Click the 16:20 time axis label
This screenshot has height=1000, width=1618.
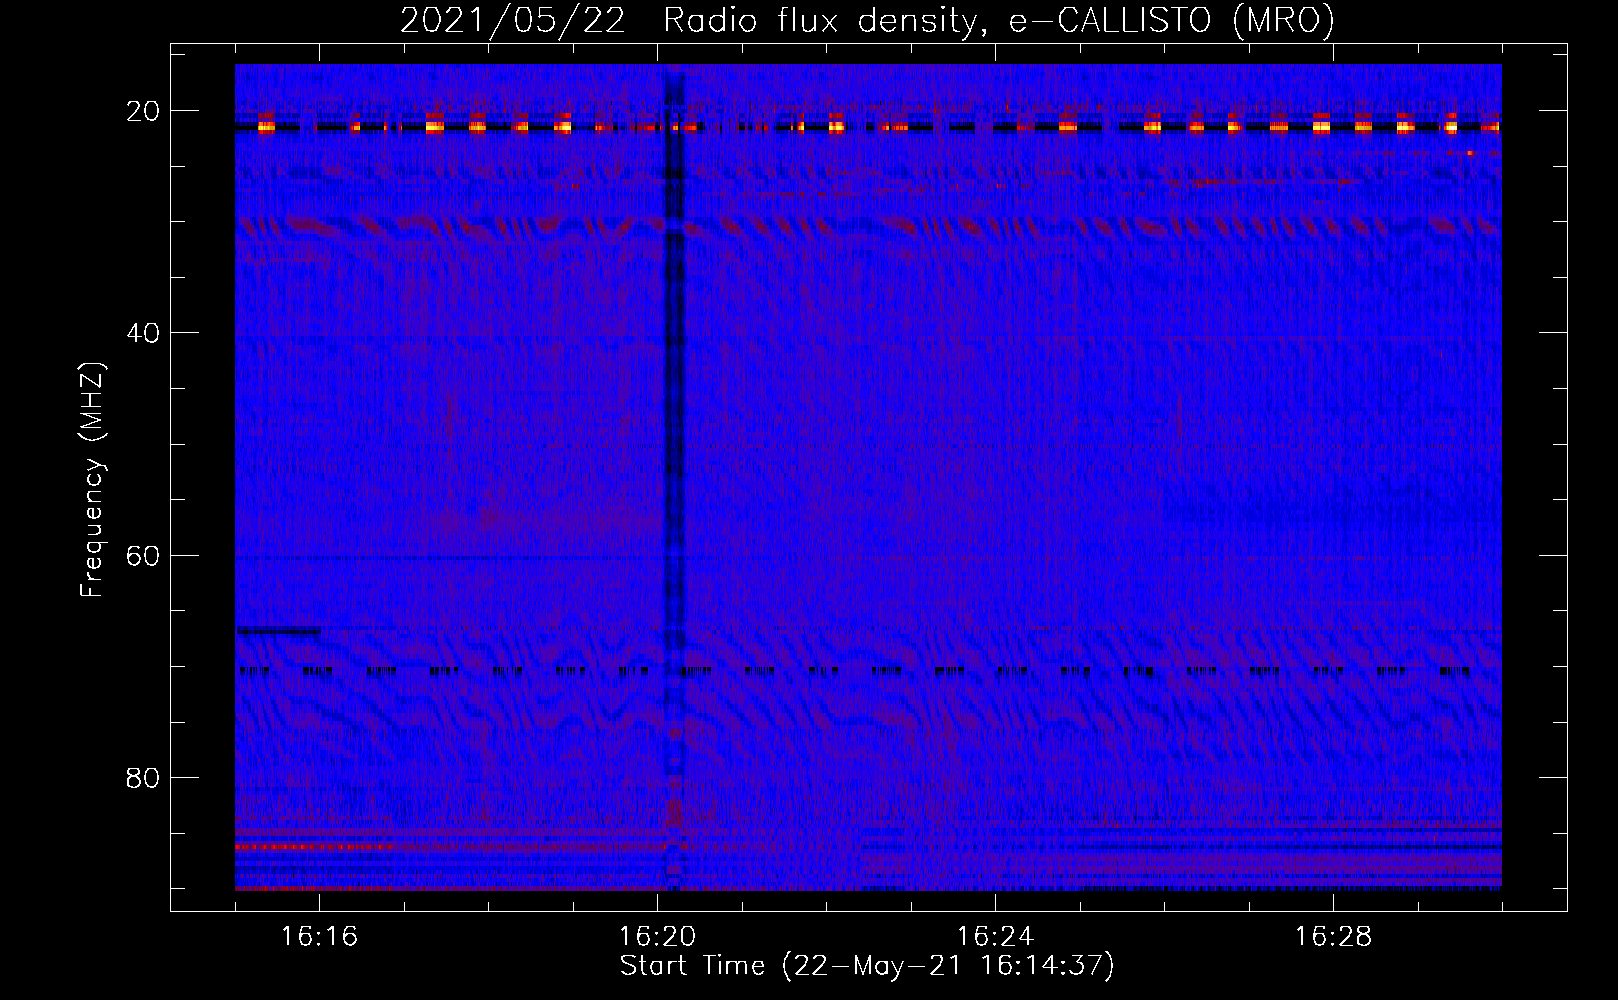click(657, 937)
